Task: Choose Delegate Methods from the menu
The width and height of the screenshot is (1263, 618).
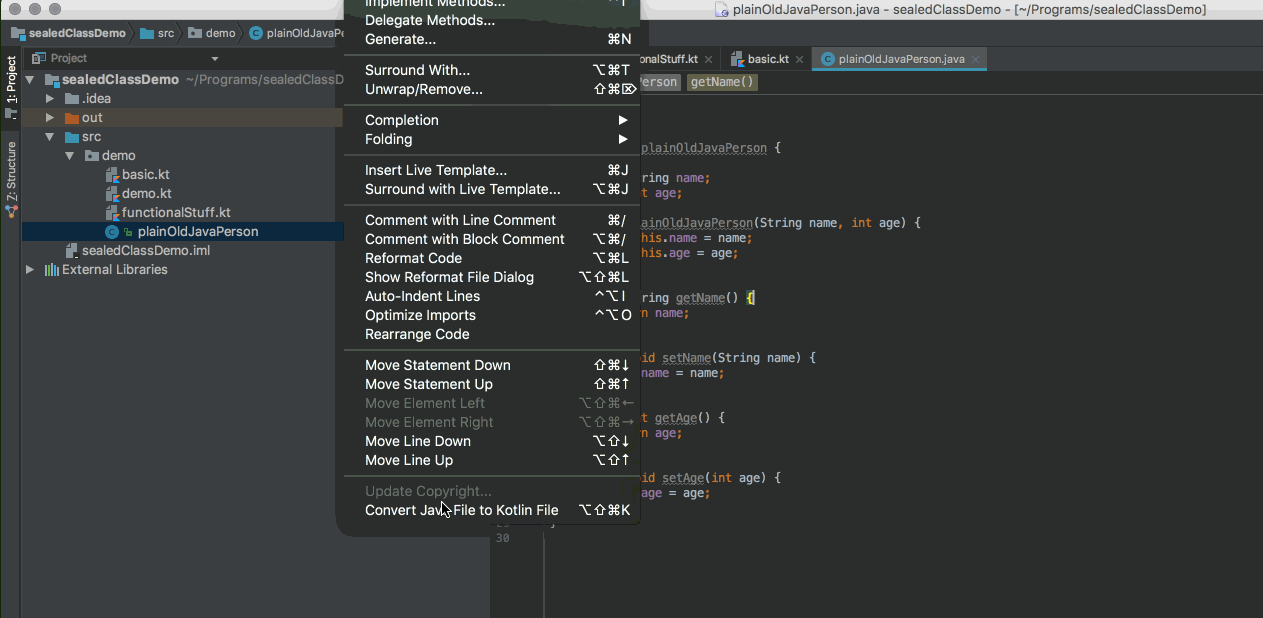Action: tap(491, 20)
